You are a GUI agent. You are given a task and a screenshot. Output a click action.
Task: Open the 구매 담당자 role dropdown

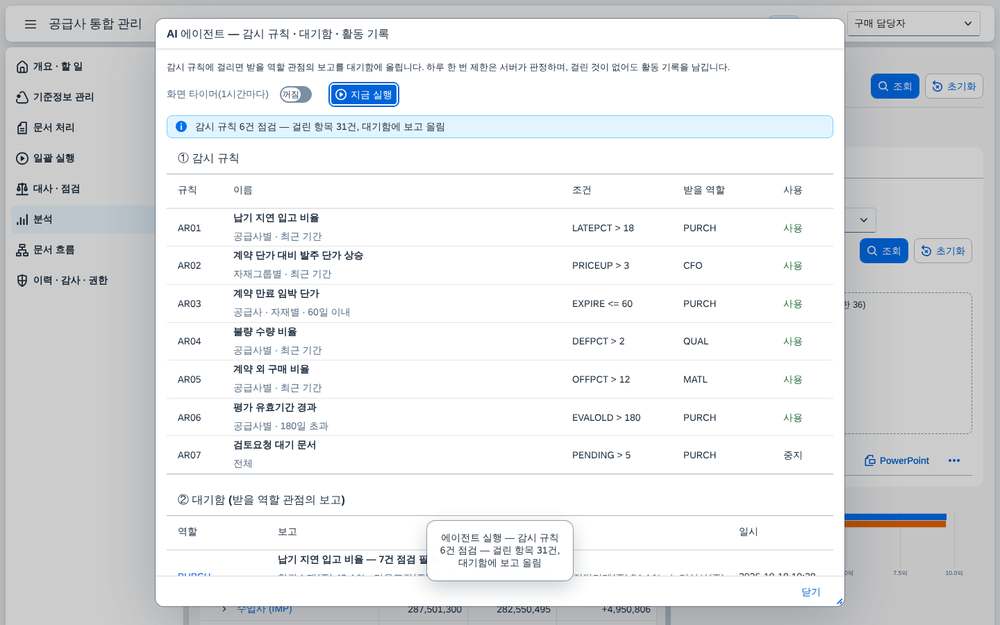click(x=913, y=24)
